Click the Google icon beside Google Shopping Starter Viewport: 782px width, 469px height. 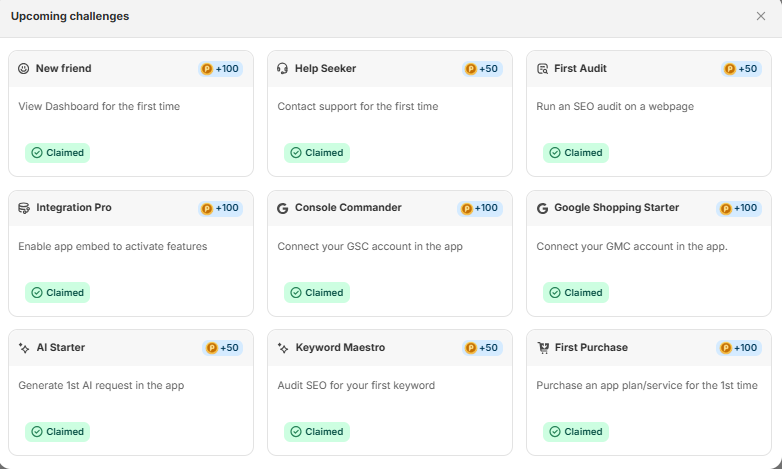(x=542, y=208)
